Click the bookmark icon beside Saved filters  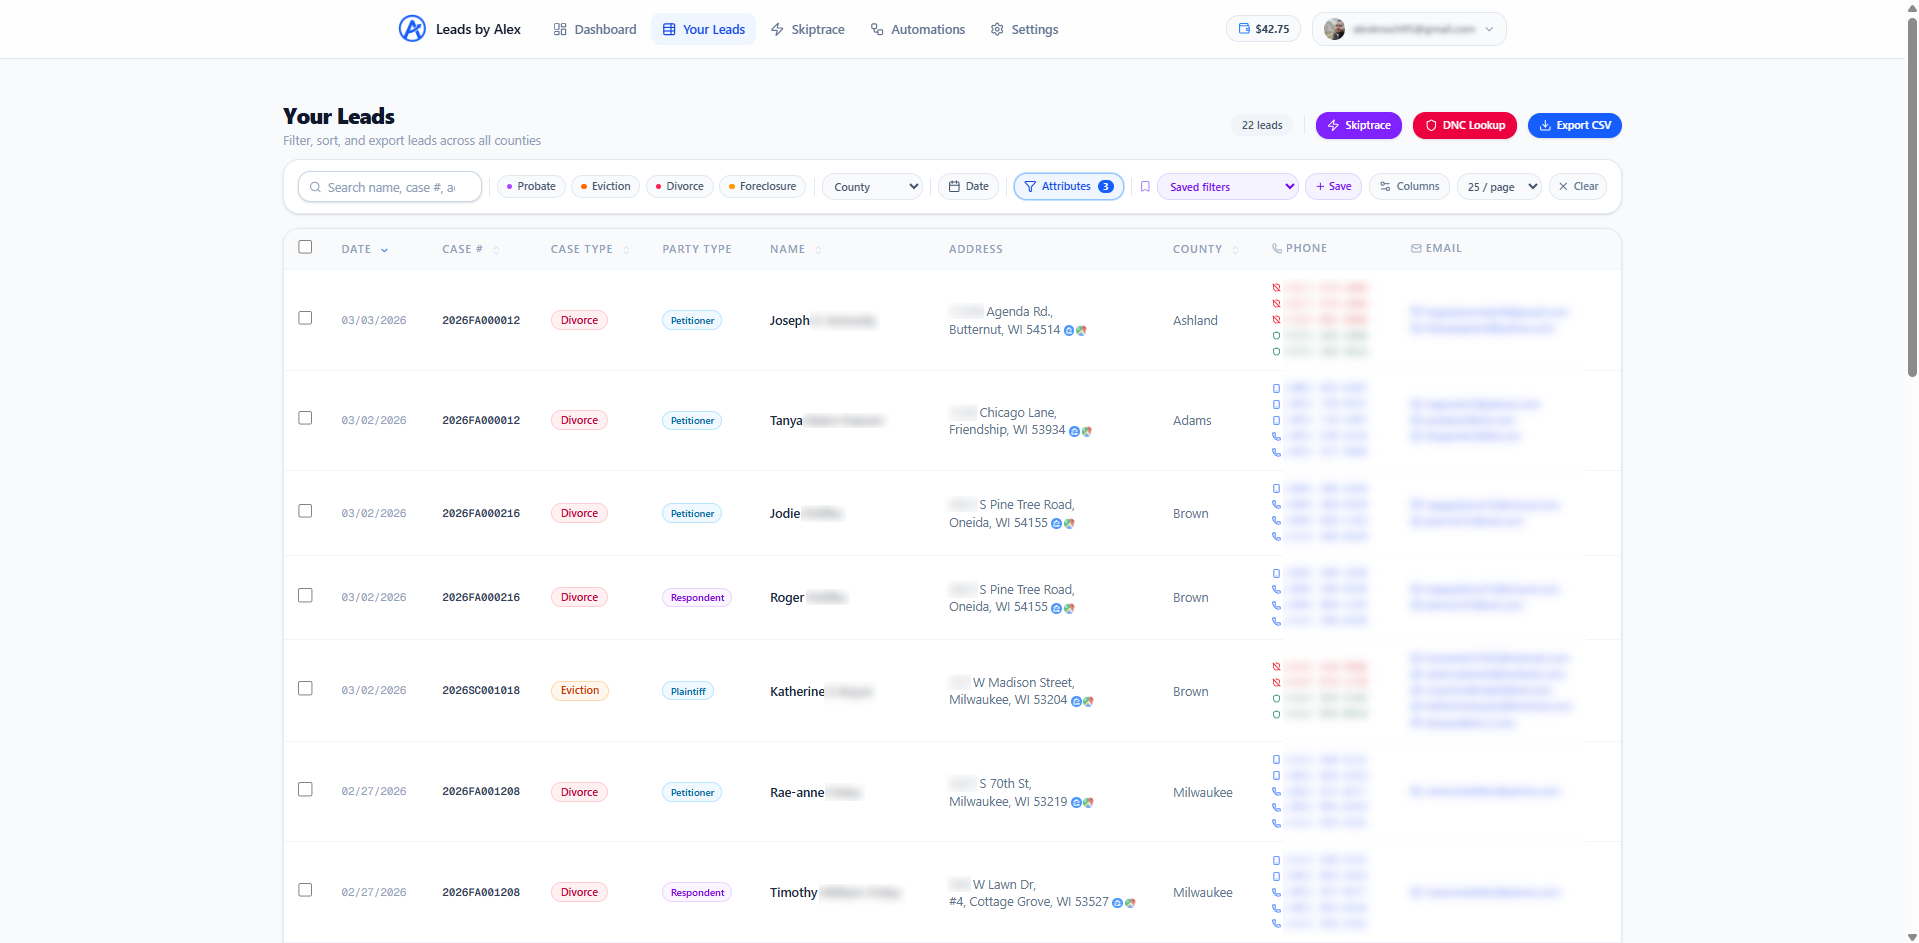click(x=1145, y=187)
